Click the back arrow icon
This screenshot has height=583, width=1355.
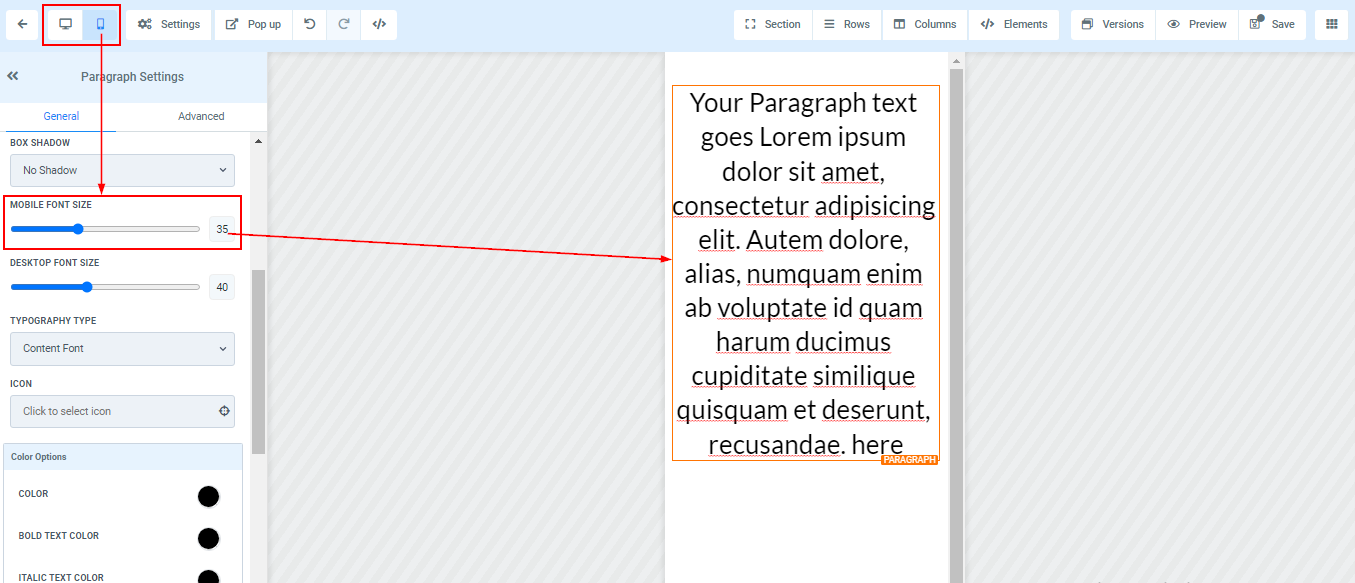pyautogui.click(x=22, y=25)
